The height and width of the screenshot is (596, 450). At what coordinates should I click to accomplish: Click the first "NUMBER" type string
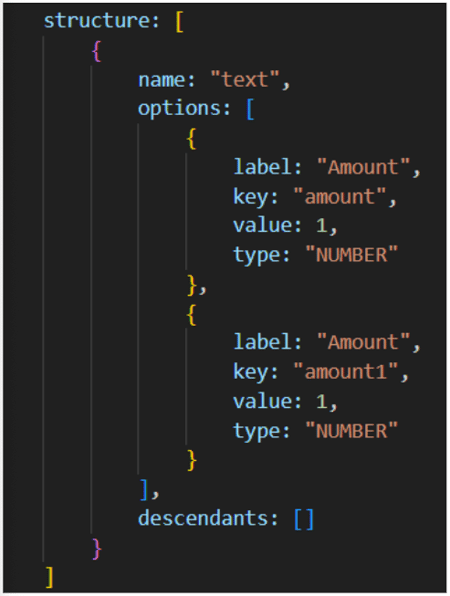point(352,255)
